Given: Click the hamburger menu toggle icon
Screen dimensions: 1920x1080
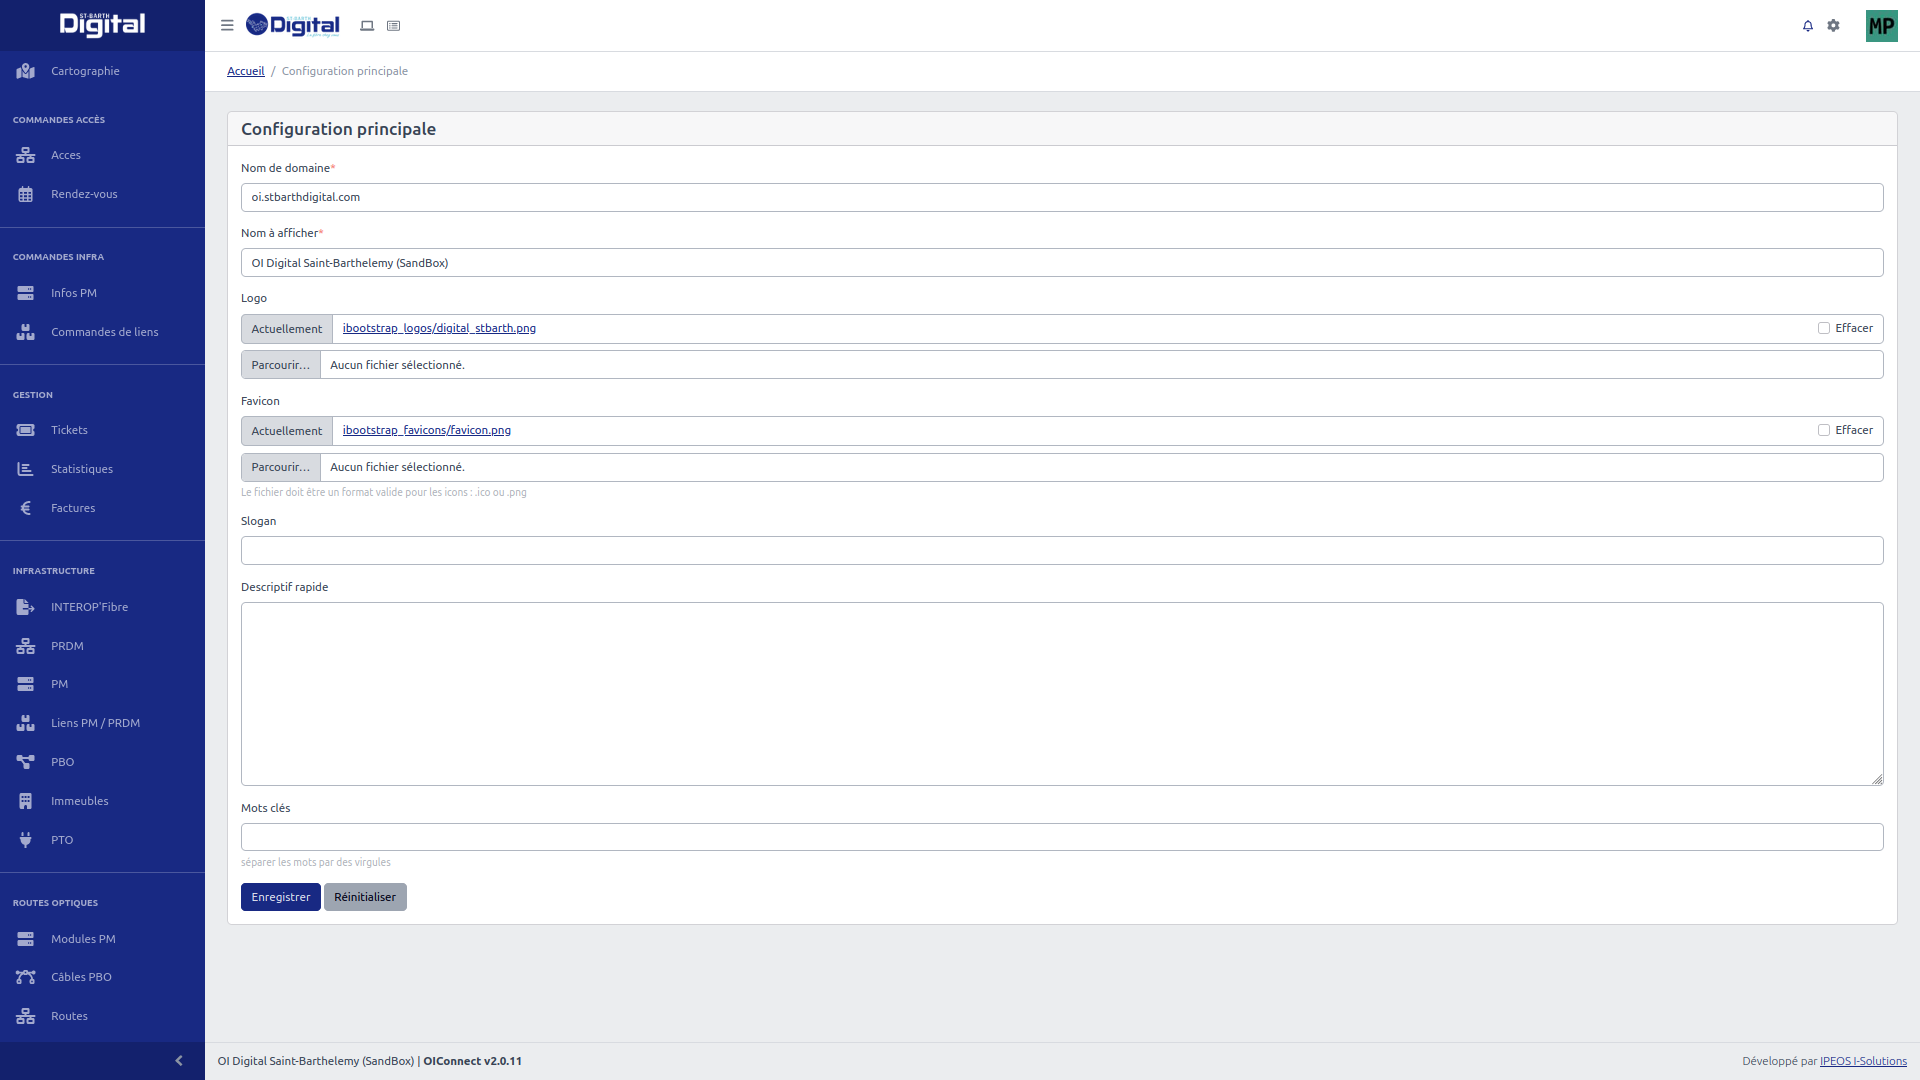Looking at the screenshot, I should click(227, 26).
